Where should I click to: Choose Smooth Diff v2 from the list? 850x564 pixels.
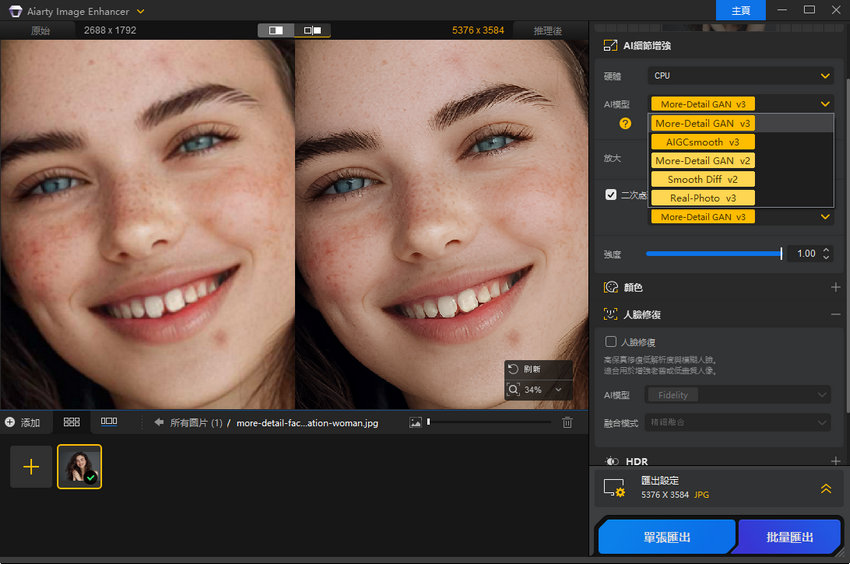tap(703, 179)
